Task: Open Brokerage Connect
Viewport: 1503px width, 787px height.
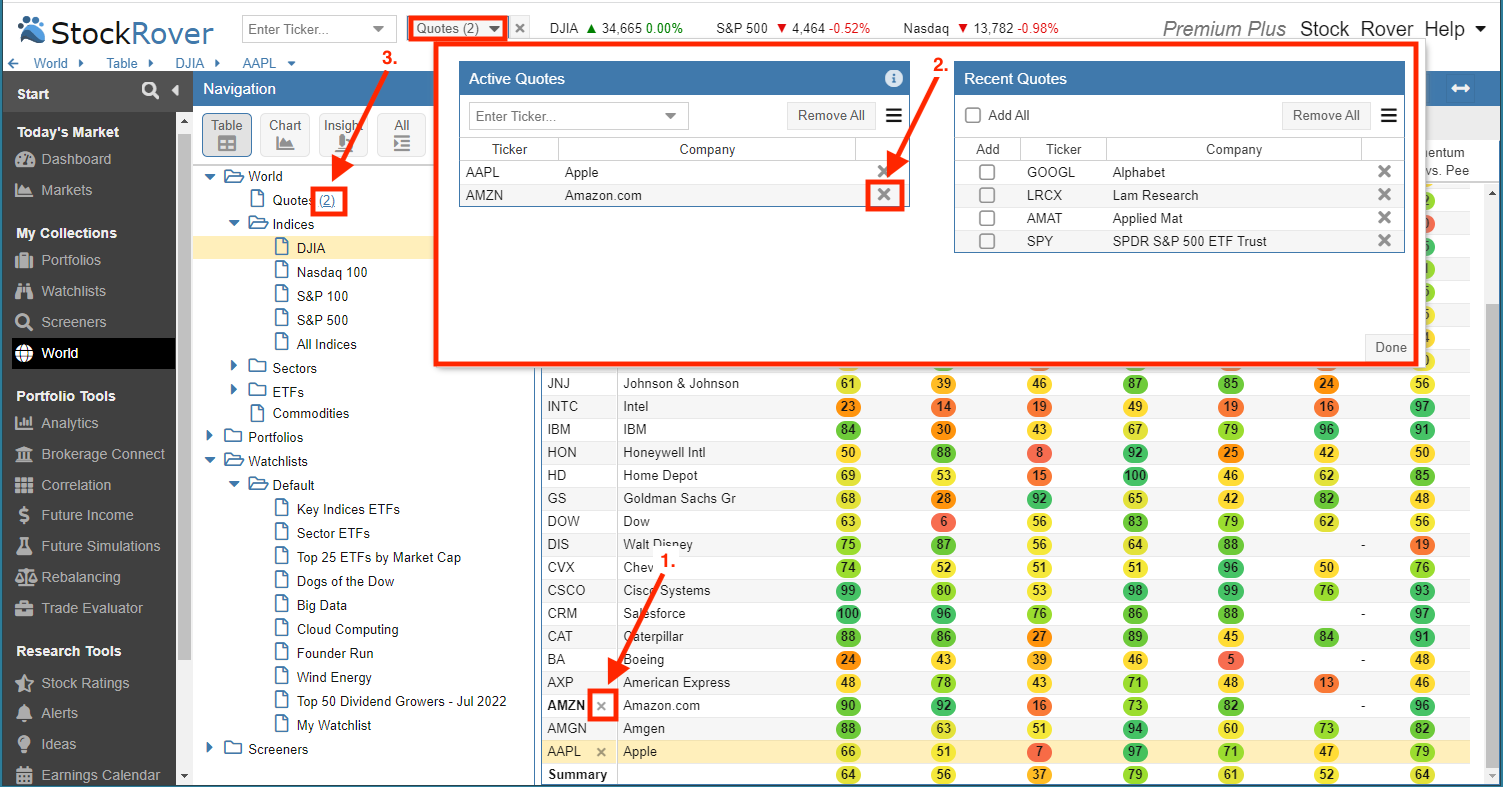Action: [x=103, y=454]
